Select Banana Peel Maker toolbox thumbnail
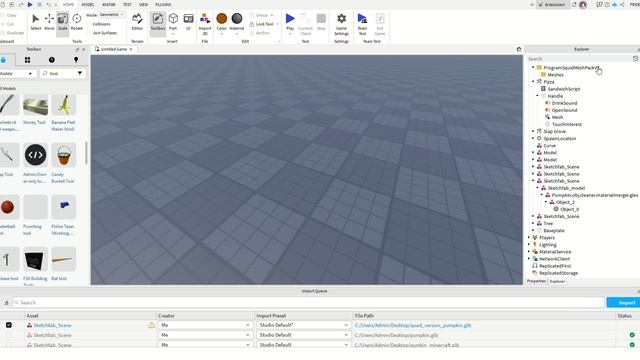Image resolution: width=640 pixels, height=360 pixels. point(64,106)
